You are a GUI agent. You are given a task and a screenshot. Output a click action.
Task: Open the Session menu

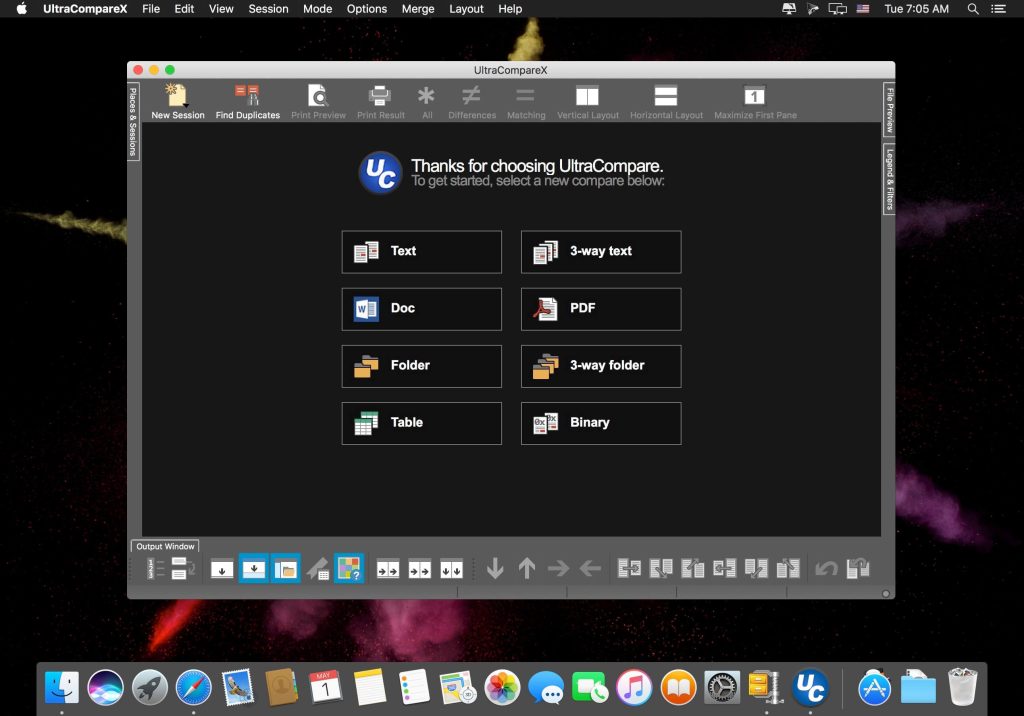click(268, 9)
